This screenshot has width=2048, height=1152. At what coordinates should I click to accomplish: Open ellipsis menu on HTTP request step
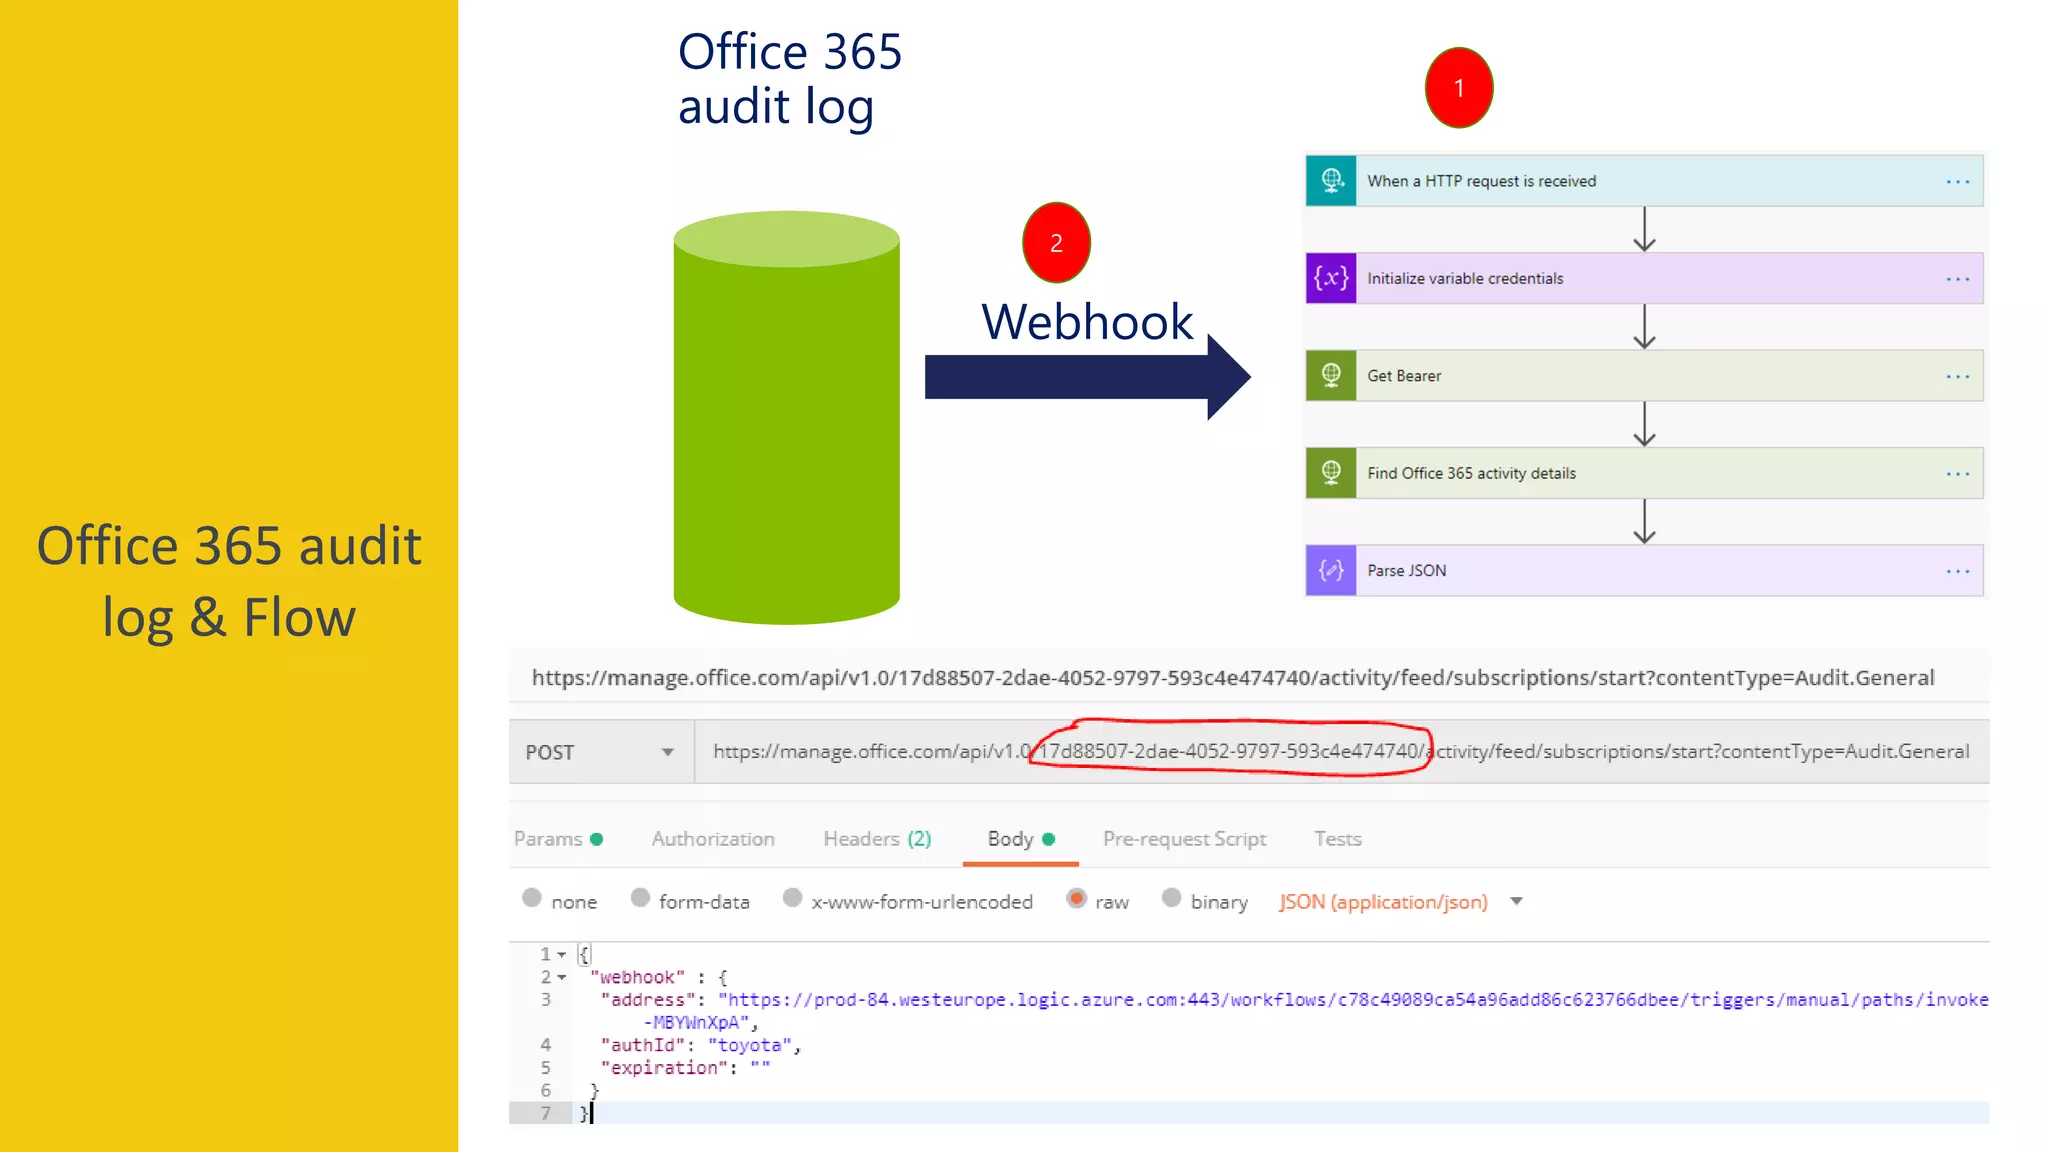tap(1958, 182)
